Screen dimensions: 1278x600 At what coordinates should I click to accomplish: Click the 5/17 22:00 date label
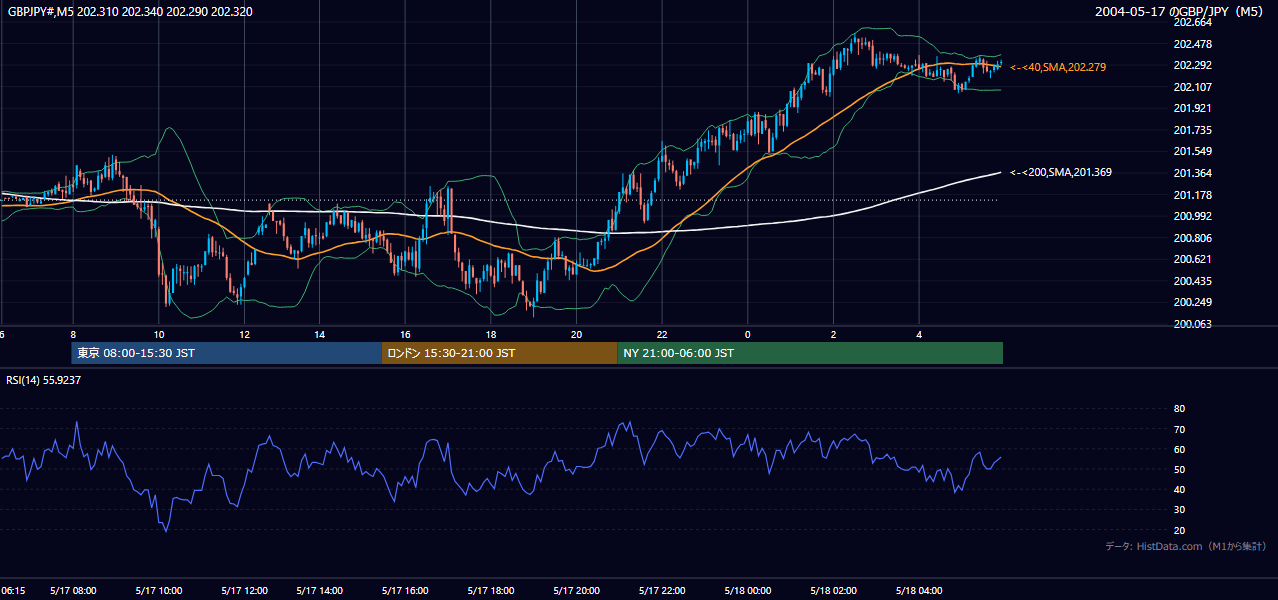click(662, 591)
